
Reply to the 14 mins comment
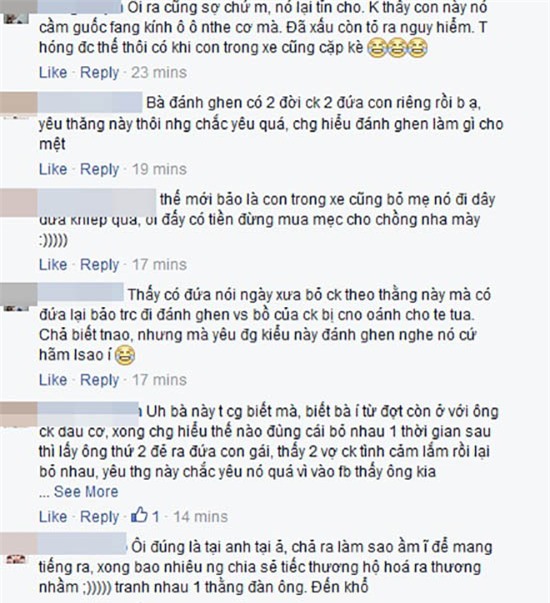(x=100, y=517)
